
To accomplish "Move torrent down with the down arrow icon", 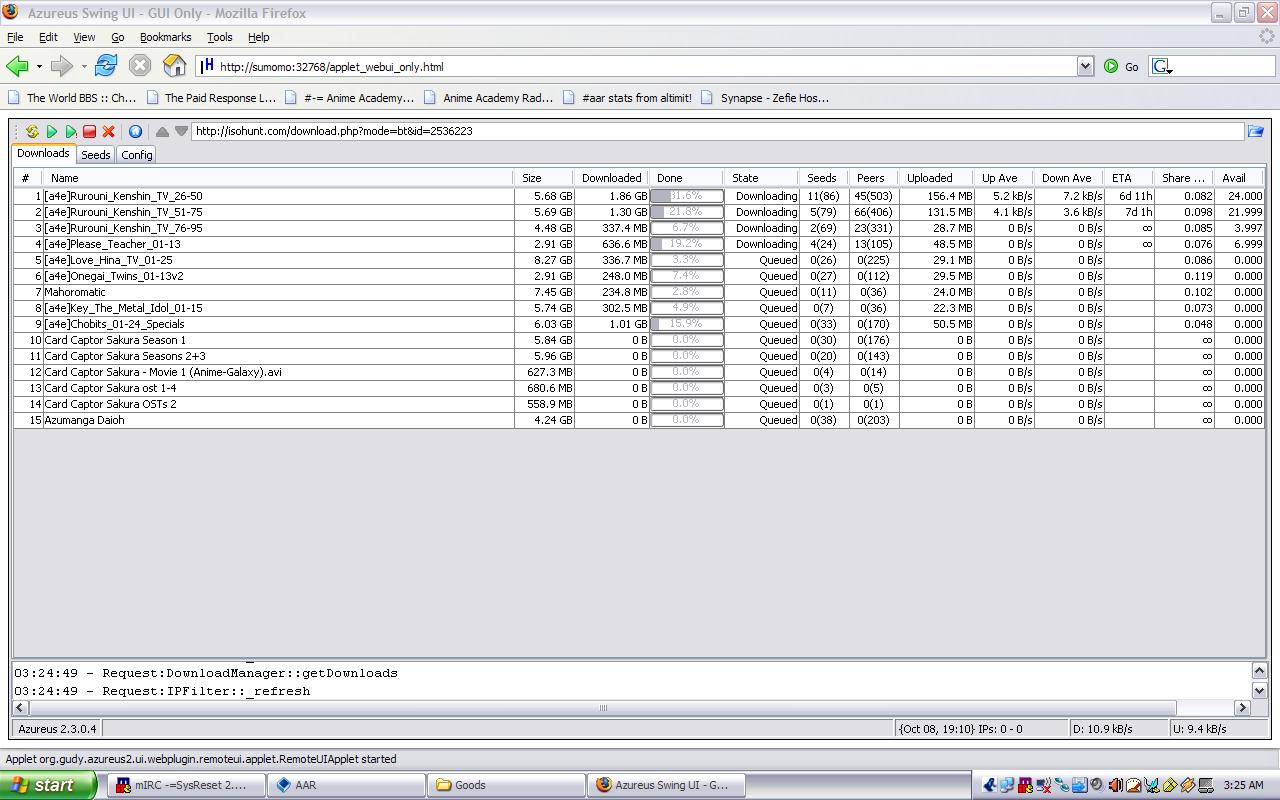I will (181, 131).
